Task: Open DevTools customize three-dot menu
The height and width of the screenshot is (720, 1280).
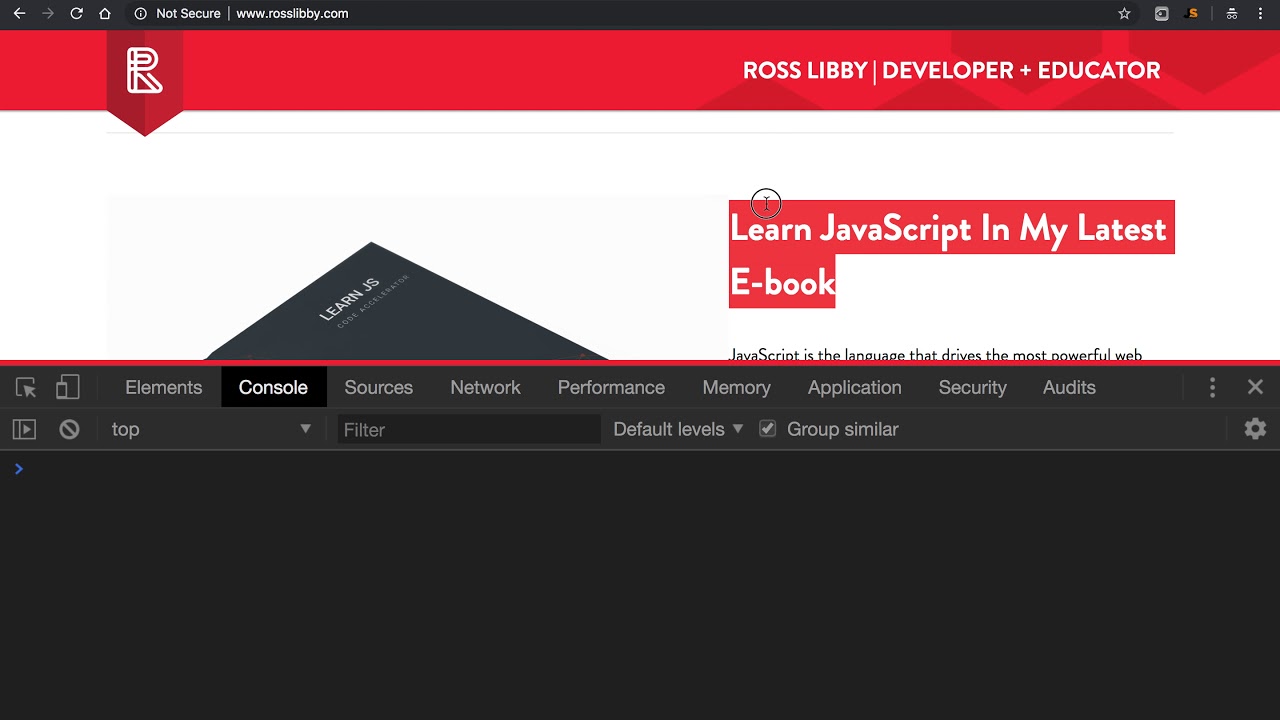Action: [x=1212, y=387]
